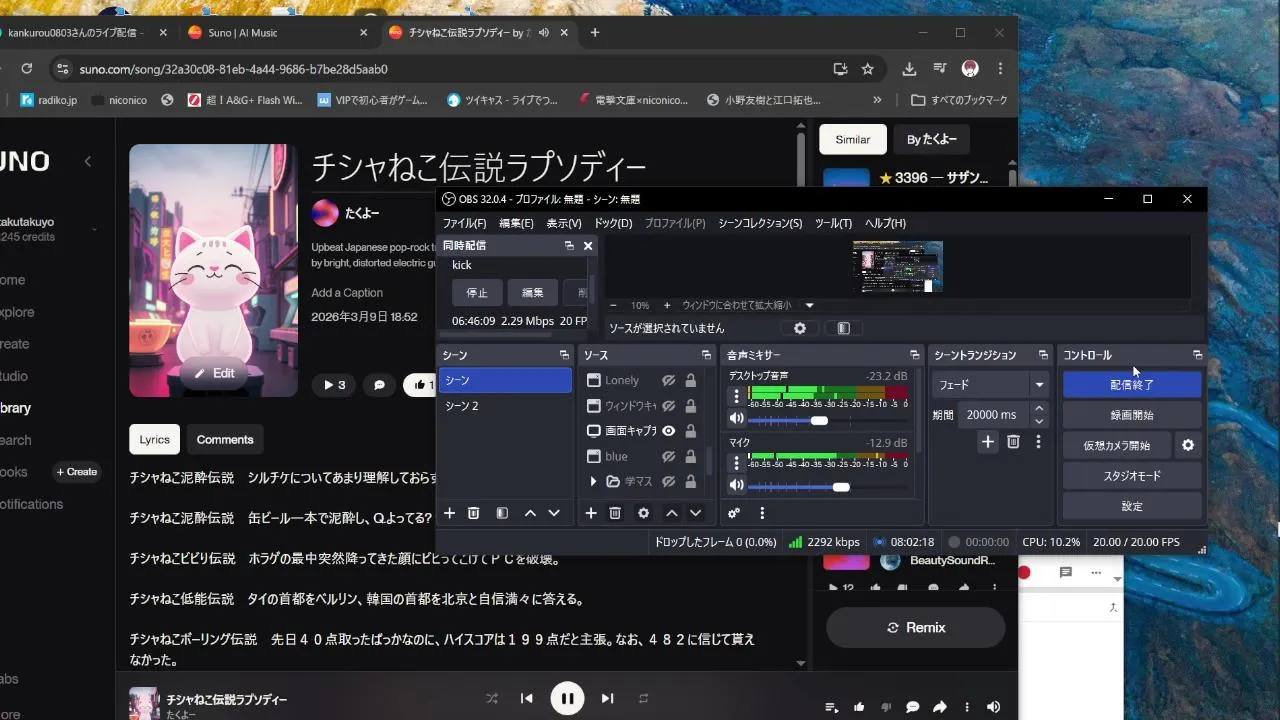
Task: Add a scene transition with plus icon
Action: pos(988,441)
